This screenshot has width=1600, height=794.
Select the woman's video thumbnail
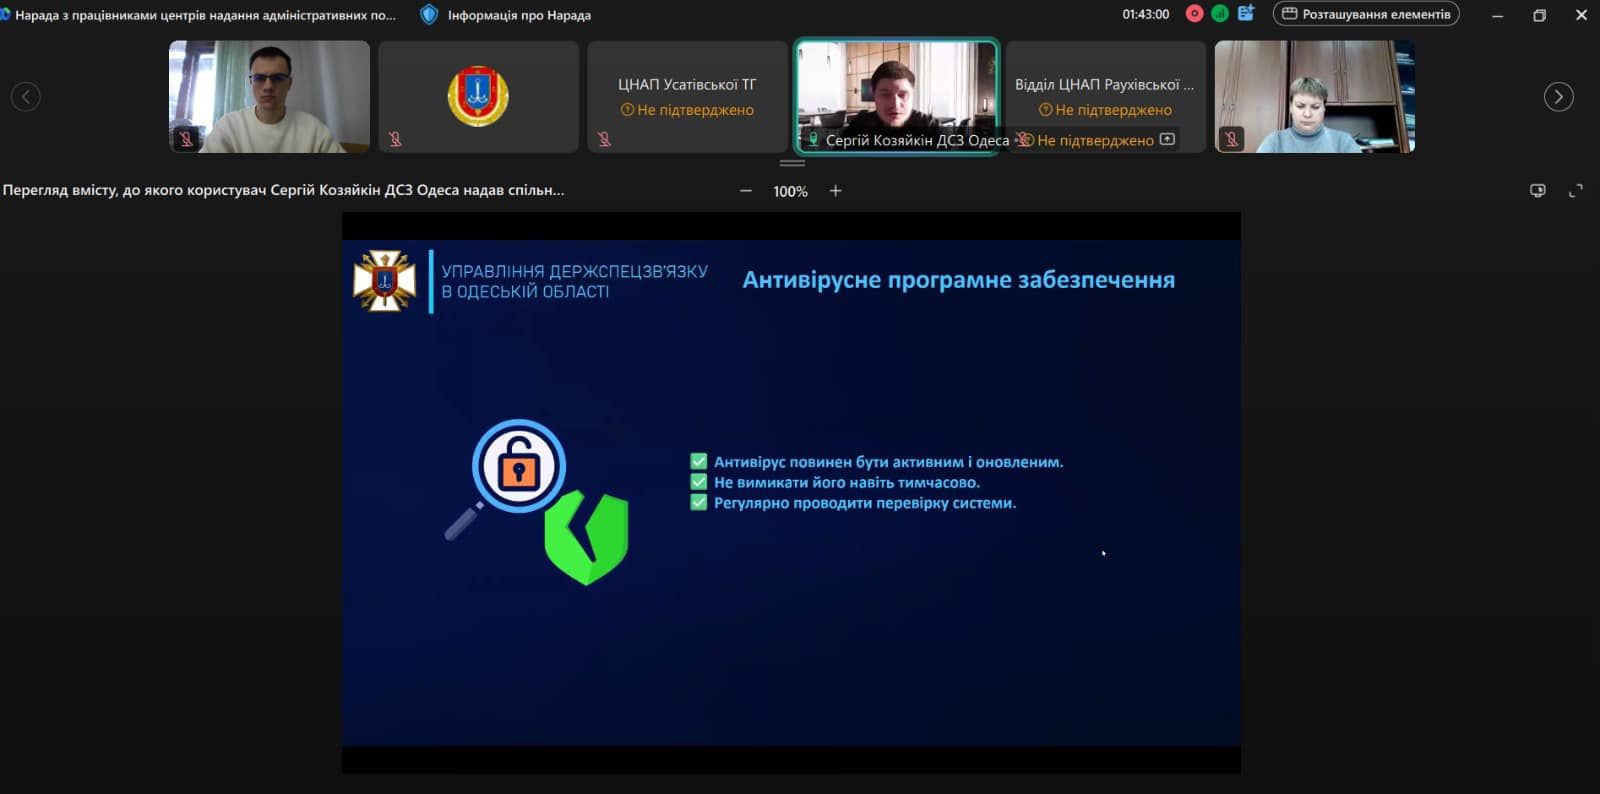tap(1315, 97)
